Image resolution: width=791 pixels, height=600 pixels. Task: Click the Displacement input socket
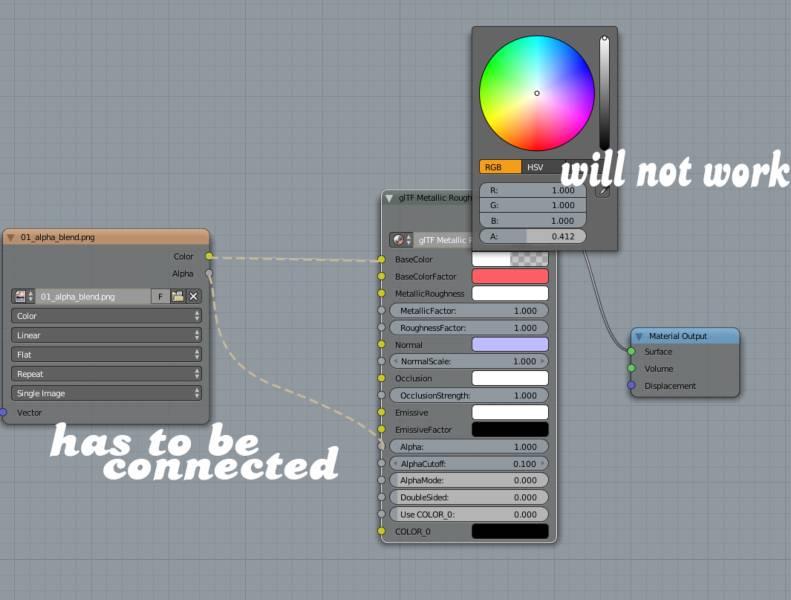631,386
